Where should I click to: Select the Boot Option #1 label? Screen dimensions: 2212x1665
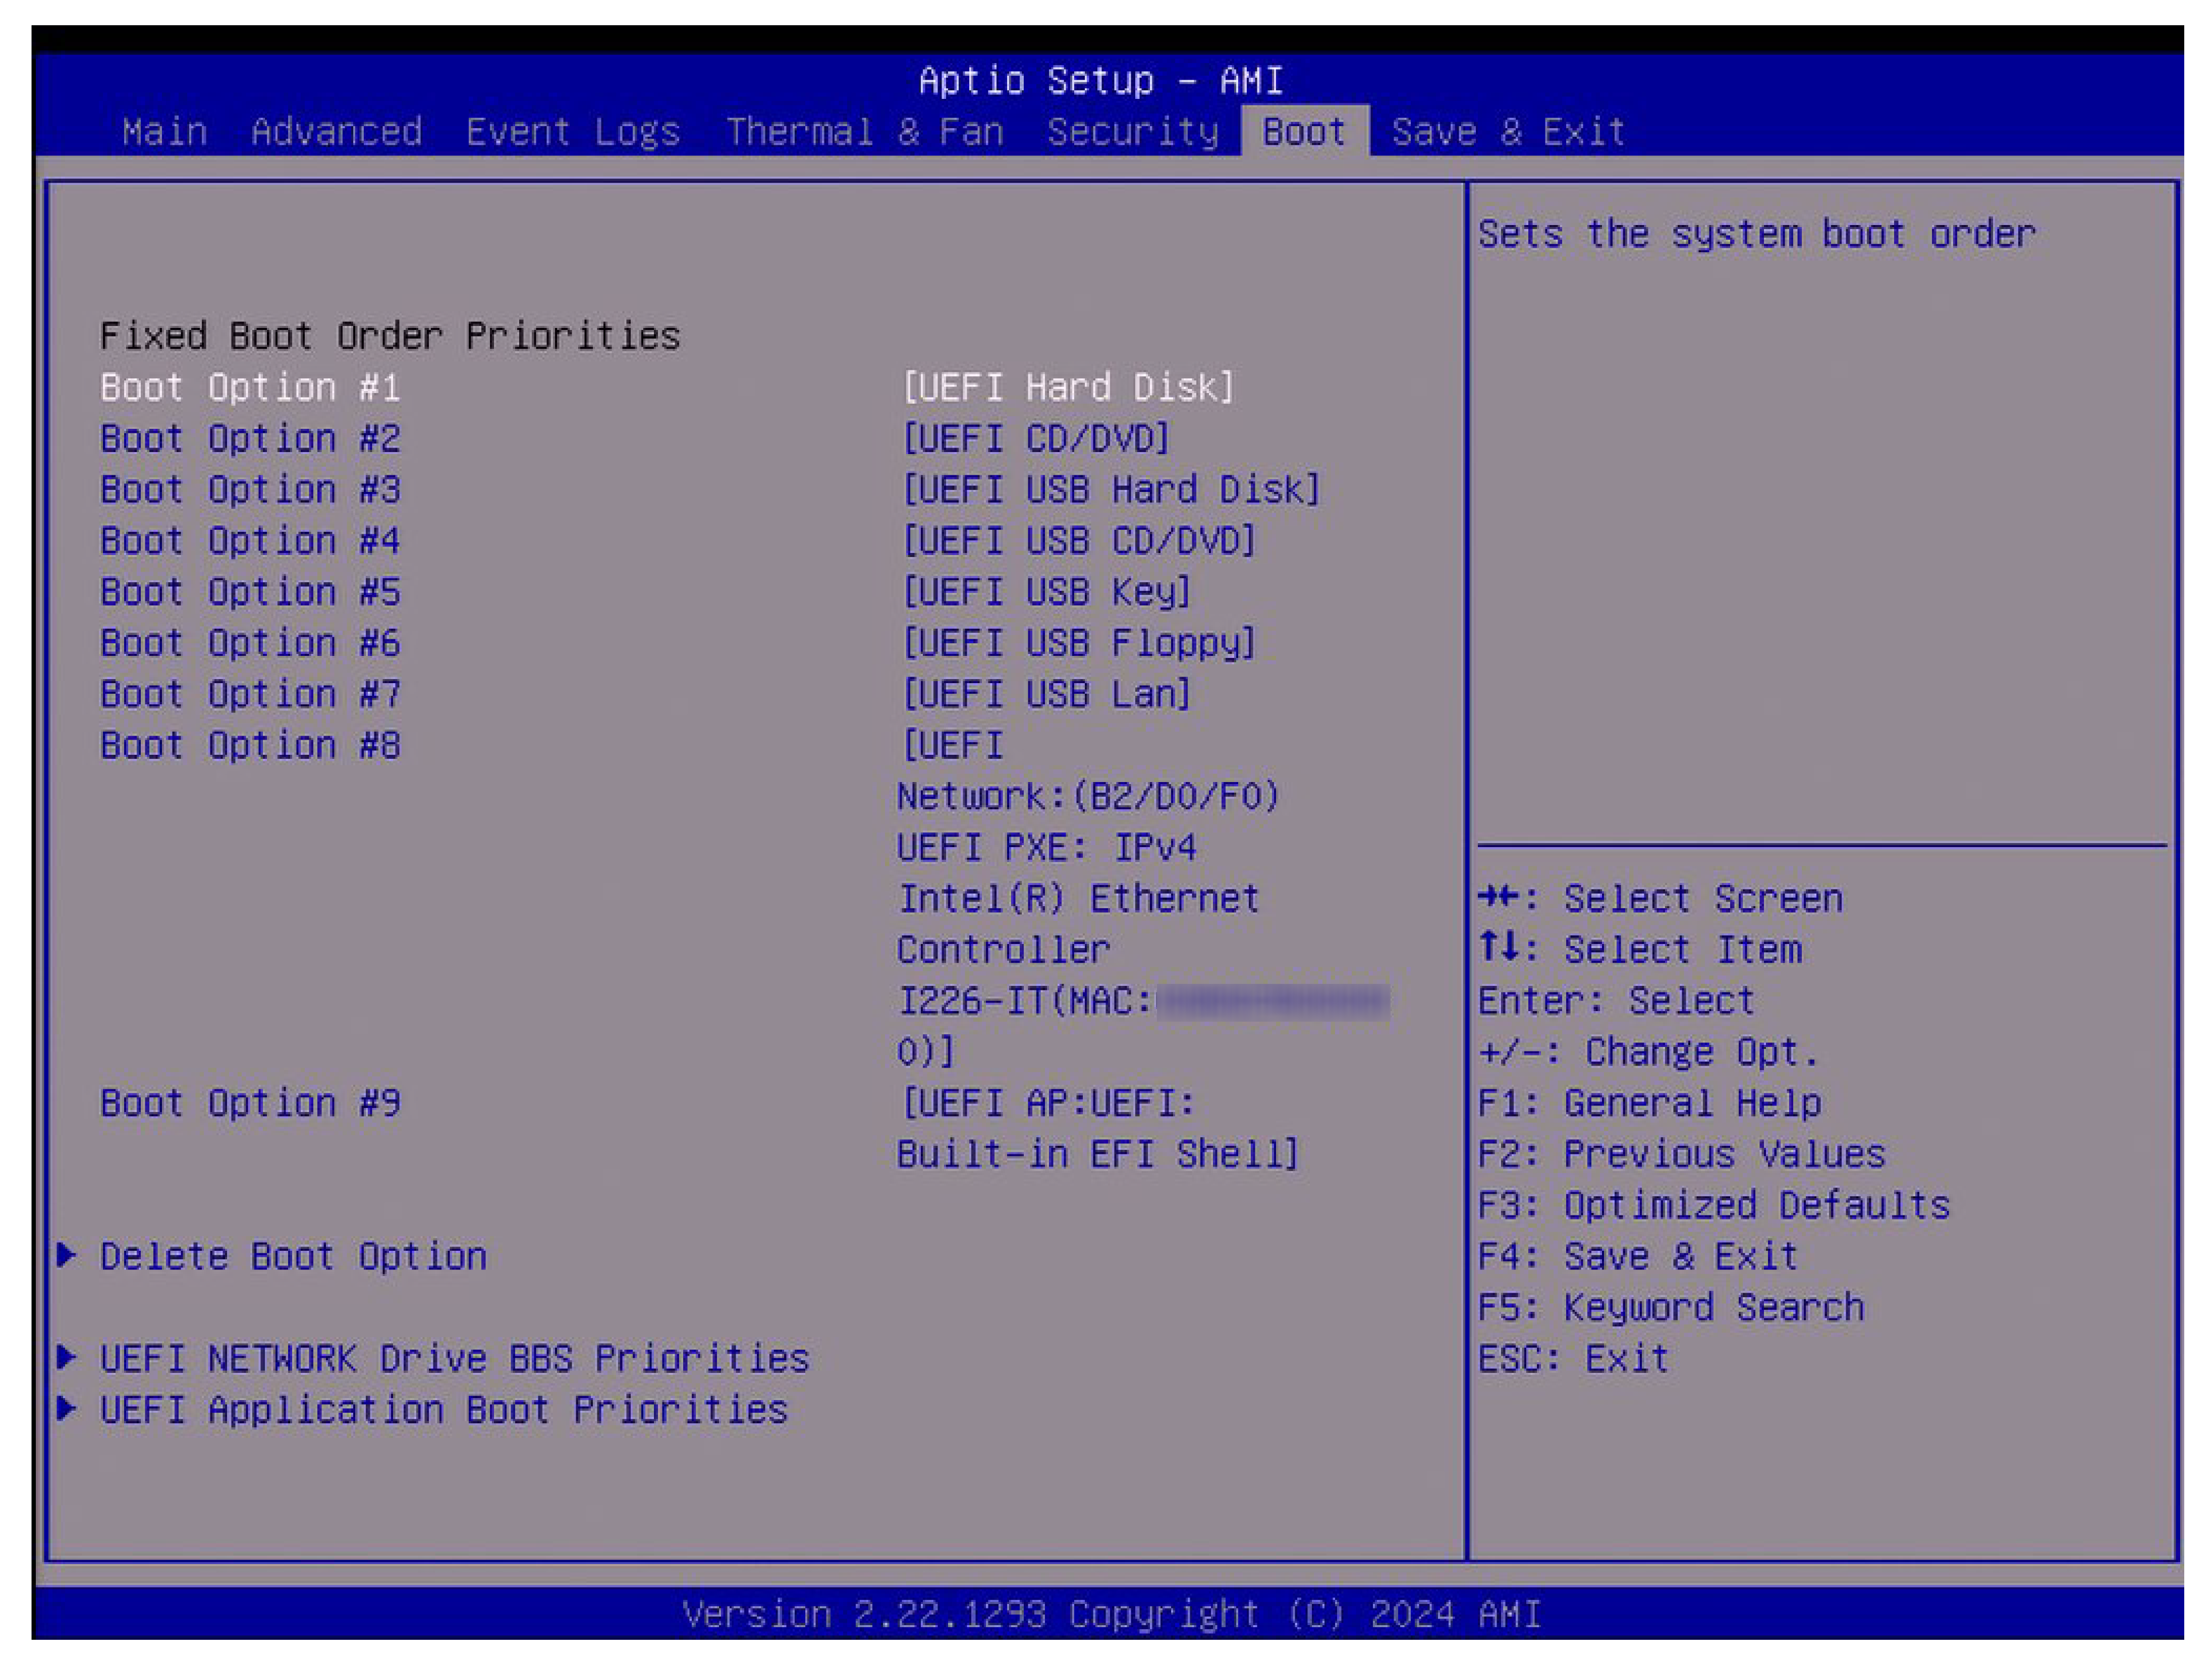coord(251,387)
